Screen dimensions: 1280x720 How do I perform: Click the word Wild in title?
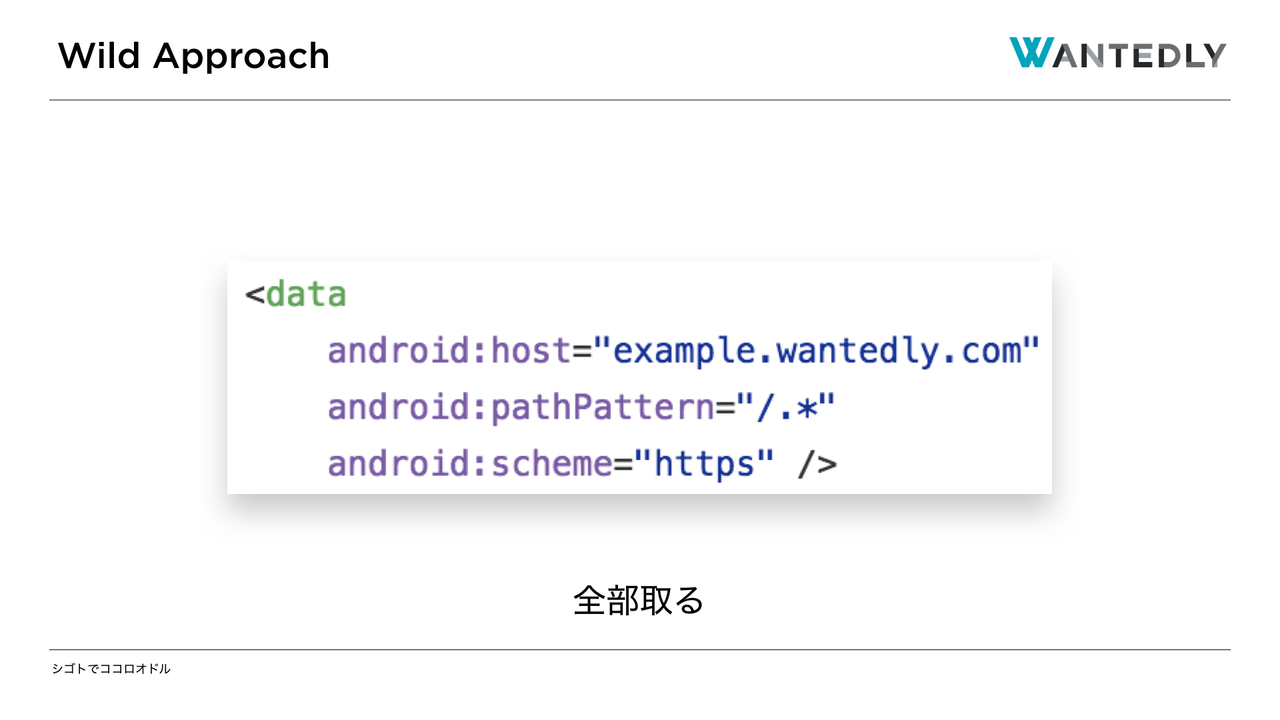(x=98, y=56)
